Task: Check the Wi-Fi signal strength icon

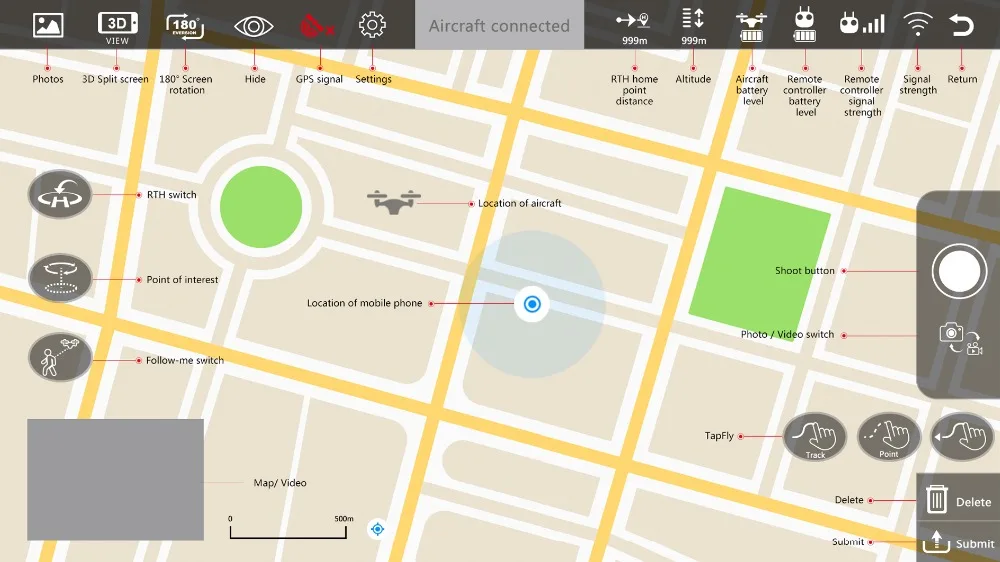Action: (917, 25)
